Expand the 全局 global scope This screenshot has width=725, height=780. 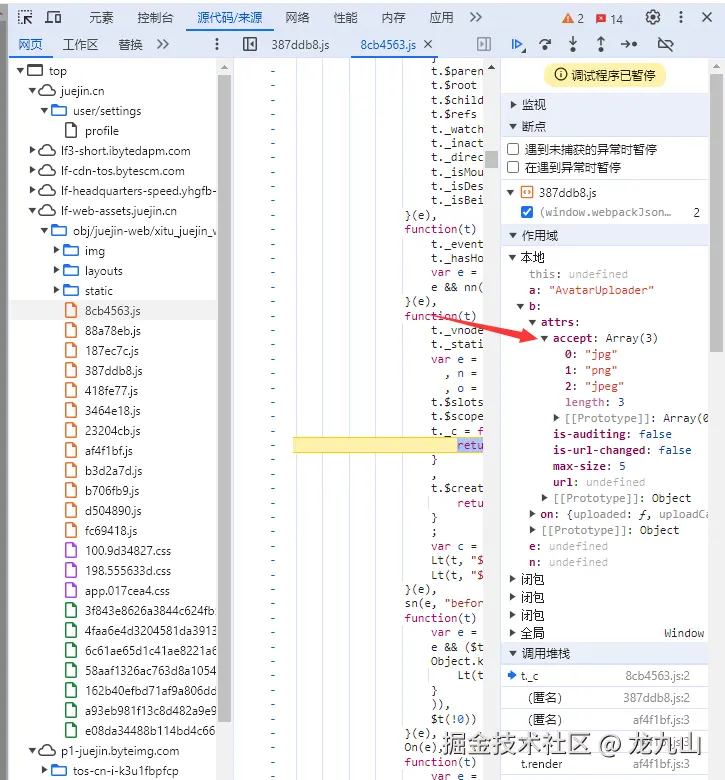click(513, 633)
